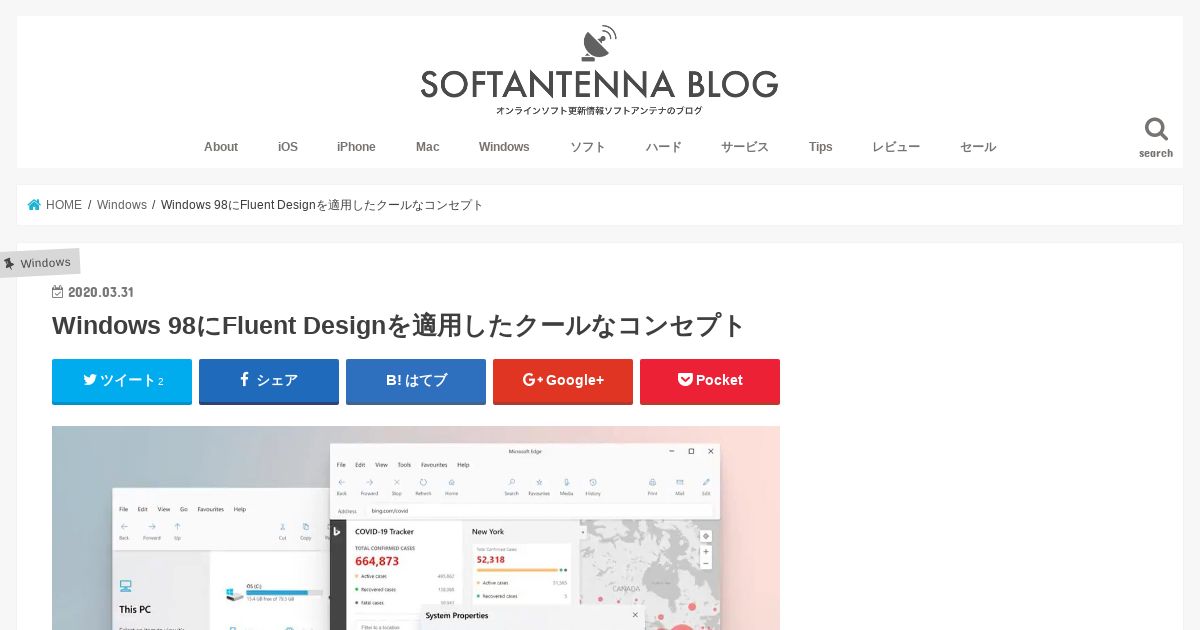Open the サービス menu item
The width and height of the screenshot is (1200, 630).
[745, 147]
